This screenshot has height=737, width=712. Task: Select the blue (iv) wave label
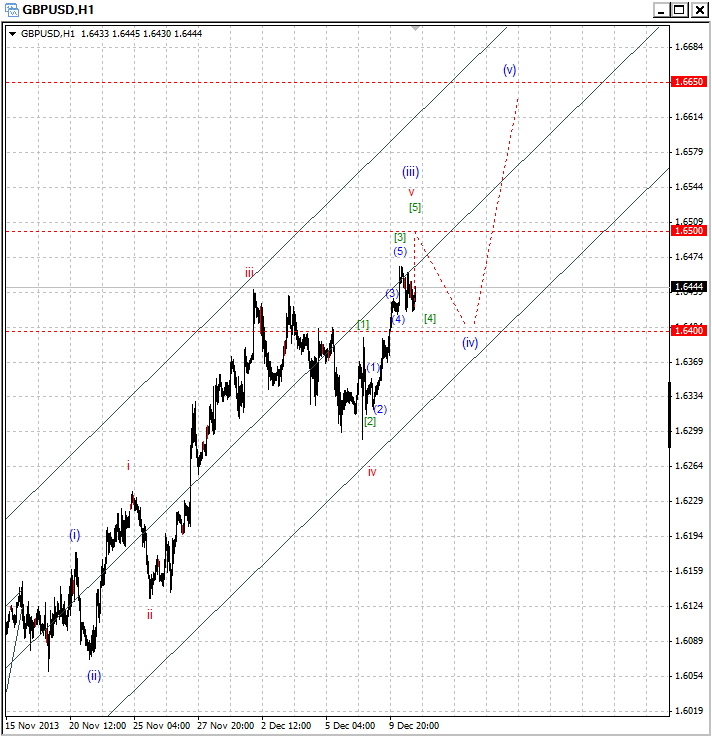pos(470,343)
